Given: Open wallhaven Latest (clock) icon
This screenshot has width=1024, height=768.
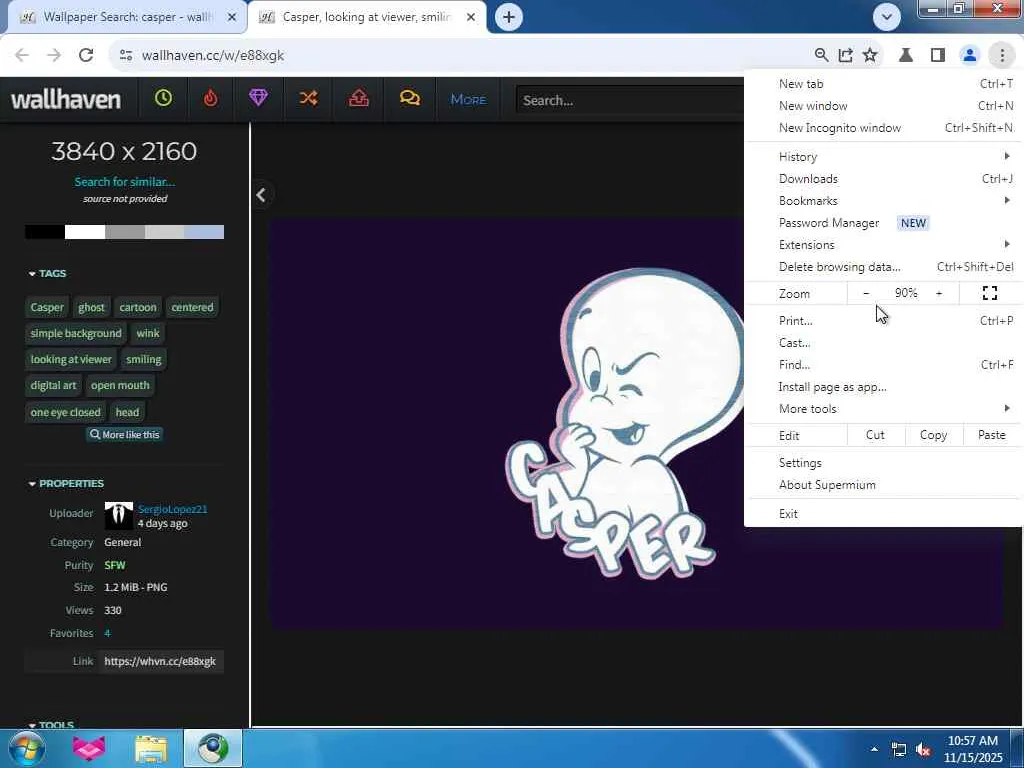Looking at the screenshot, I should 163,99.
